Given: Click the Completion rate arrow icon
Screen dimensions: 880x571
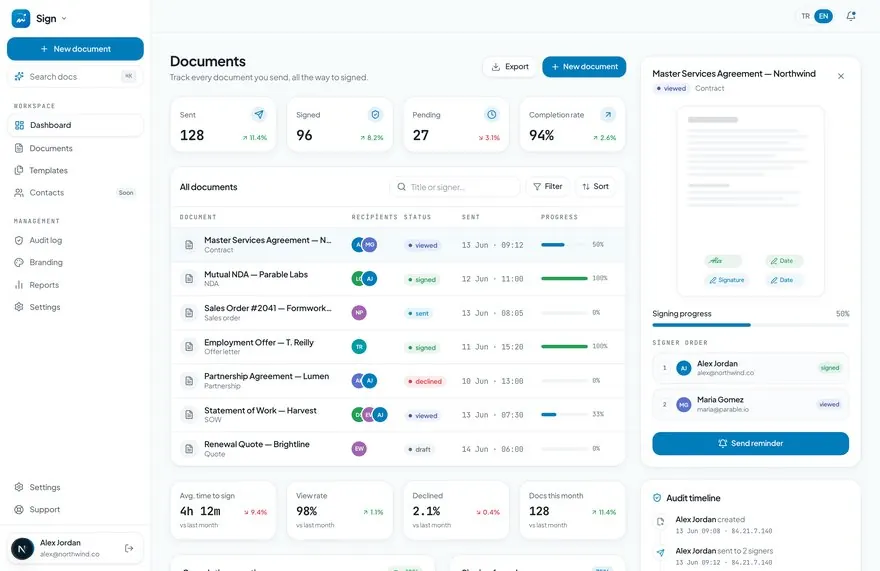Looking at the screenshot, I should (608, 115).
